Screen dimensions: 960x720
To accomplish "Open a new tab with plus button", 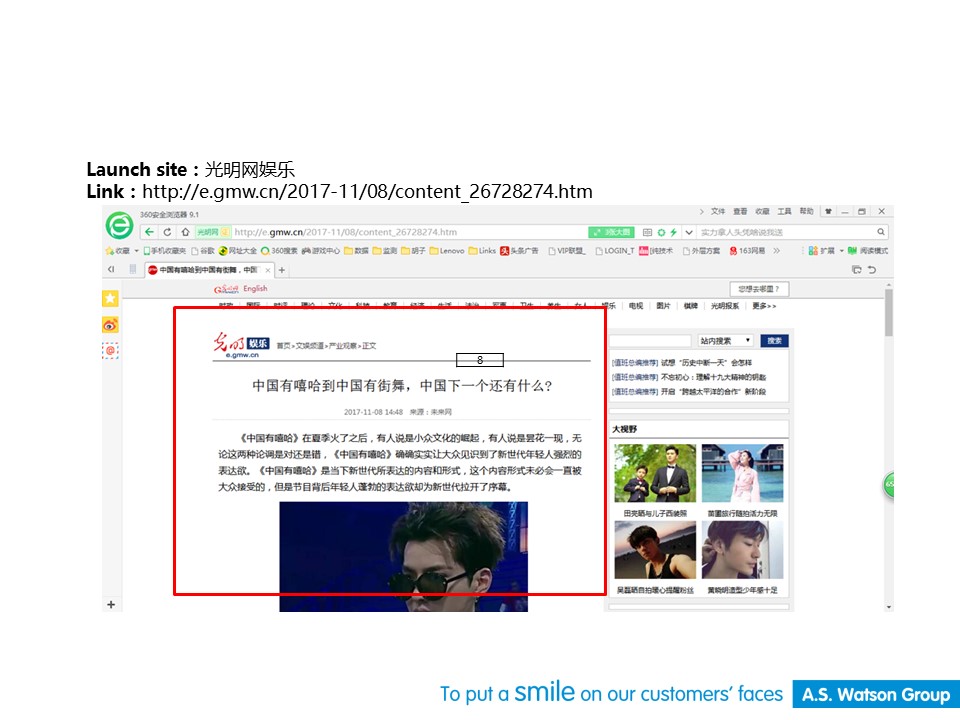I will pos(282,270).
